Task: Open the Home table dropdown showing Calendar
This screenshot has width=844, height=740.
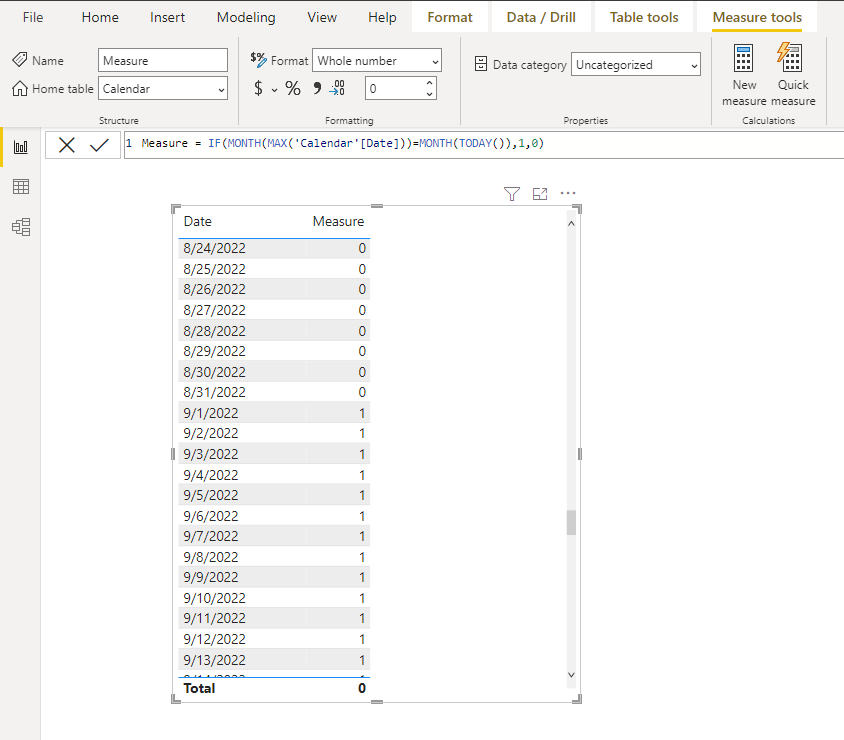Action: pos(163,89)
